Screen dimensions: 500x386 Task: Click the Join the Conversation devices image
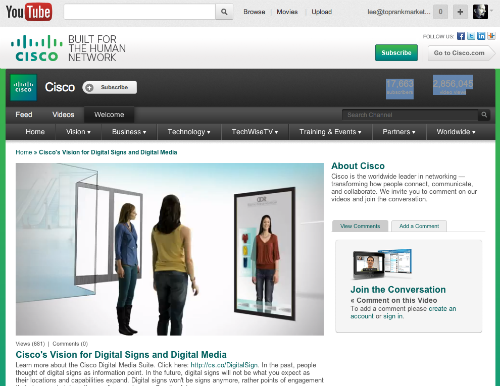pyautogui.click(x=382, y=264)
